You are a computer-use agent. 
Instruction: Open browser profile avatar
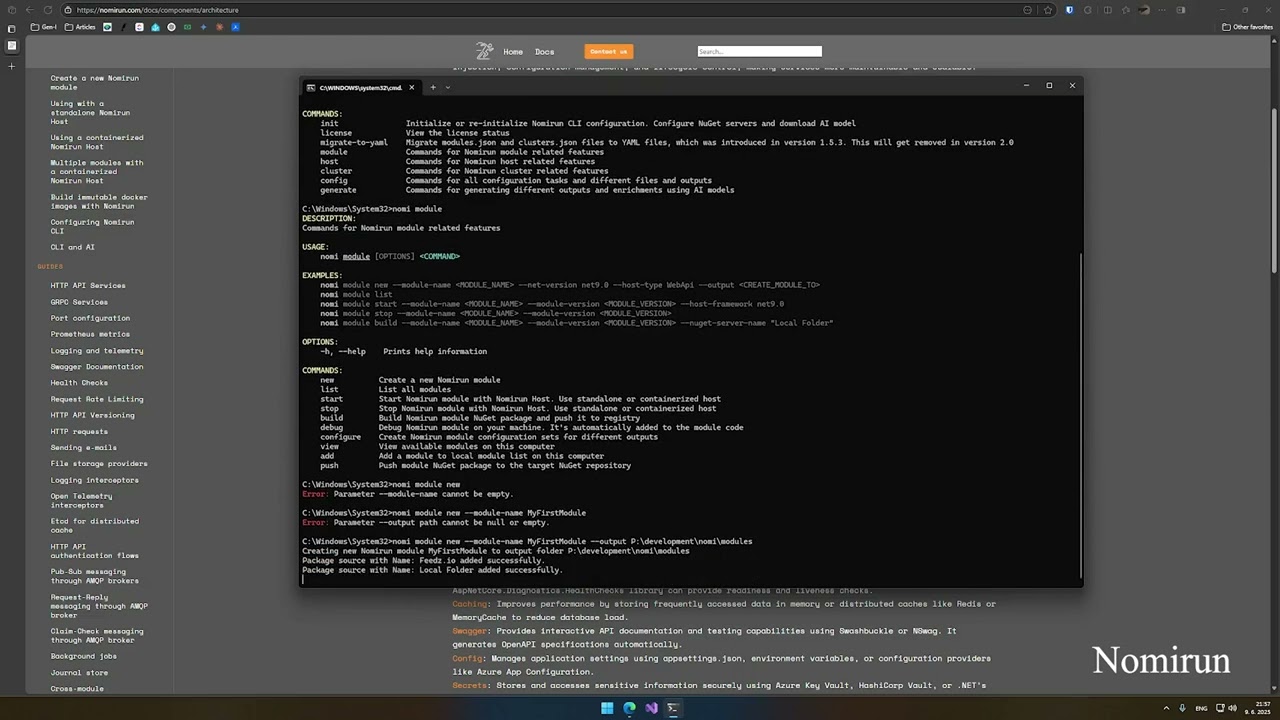coord(1144,10)
